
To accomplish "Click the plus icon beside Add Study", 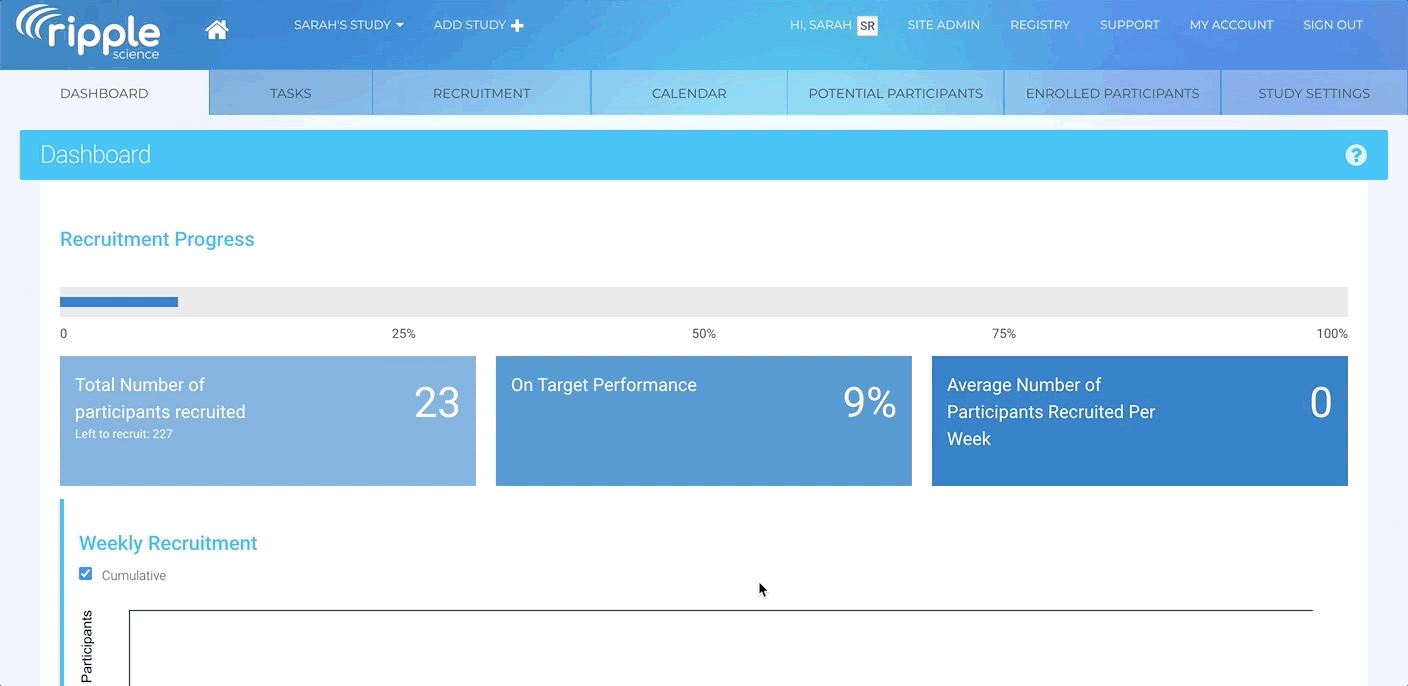I will click(x=517, y=26).
